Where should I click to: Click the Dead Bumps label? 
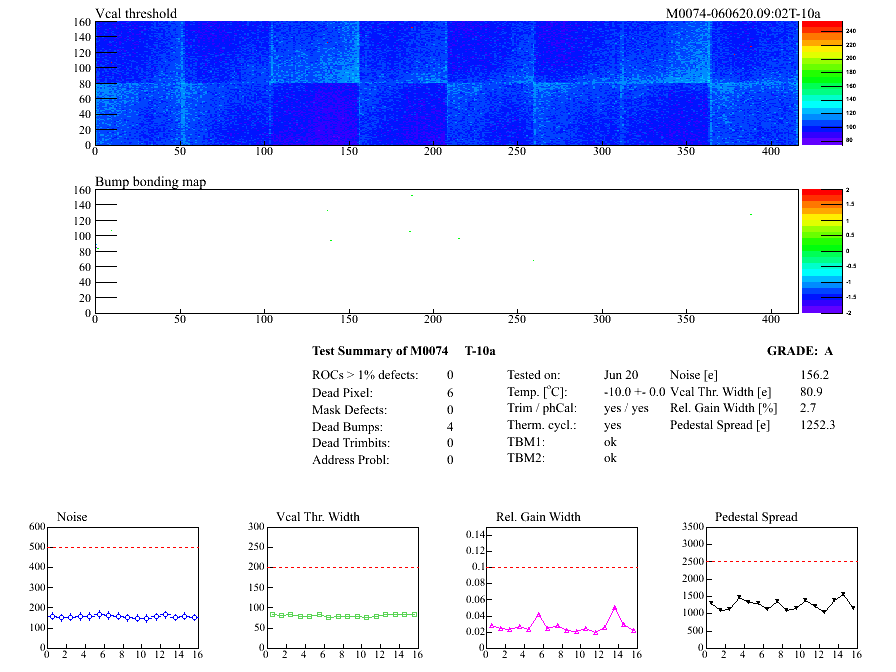click(345, 427)
